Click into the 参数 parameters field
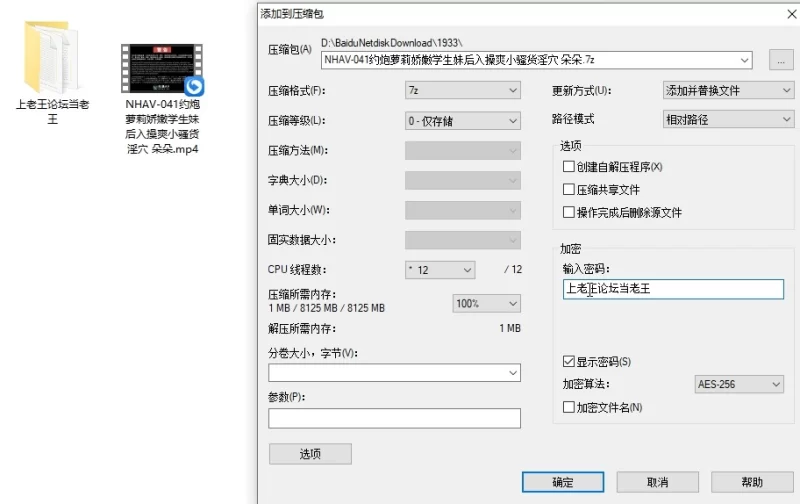Viewport: 800px width, 504px height. point(394,418)
